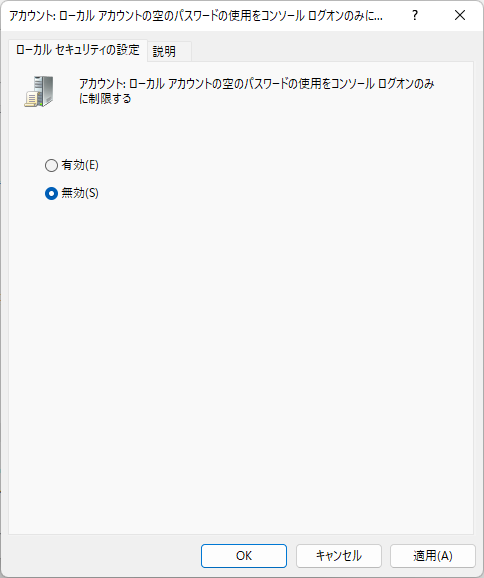Screen dimensions: 484x578
Task: Click the 有効(E) label text
Action: (x=80, y=165)
